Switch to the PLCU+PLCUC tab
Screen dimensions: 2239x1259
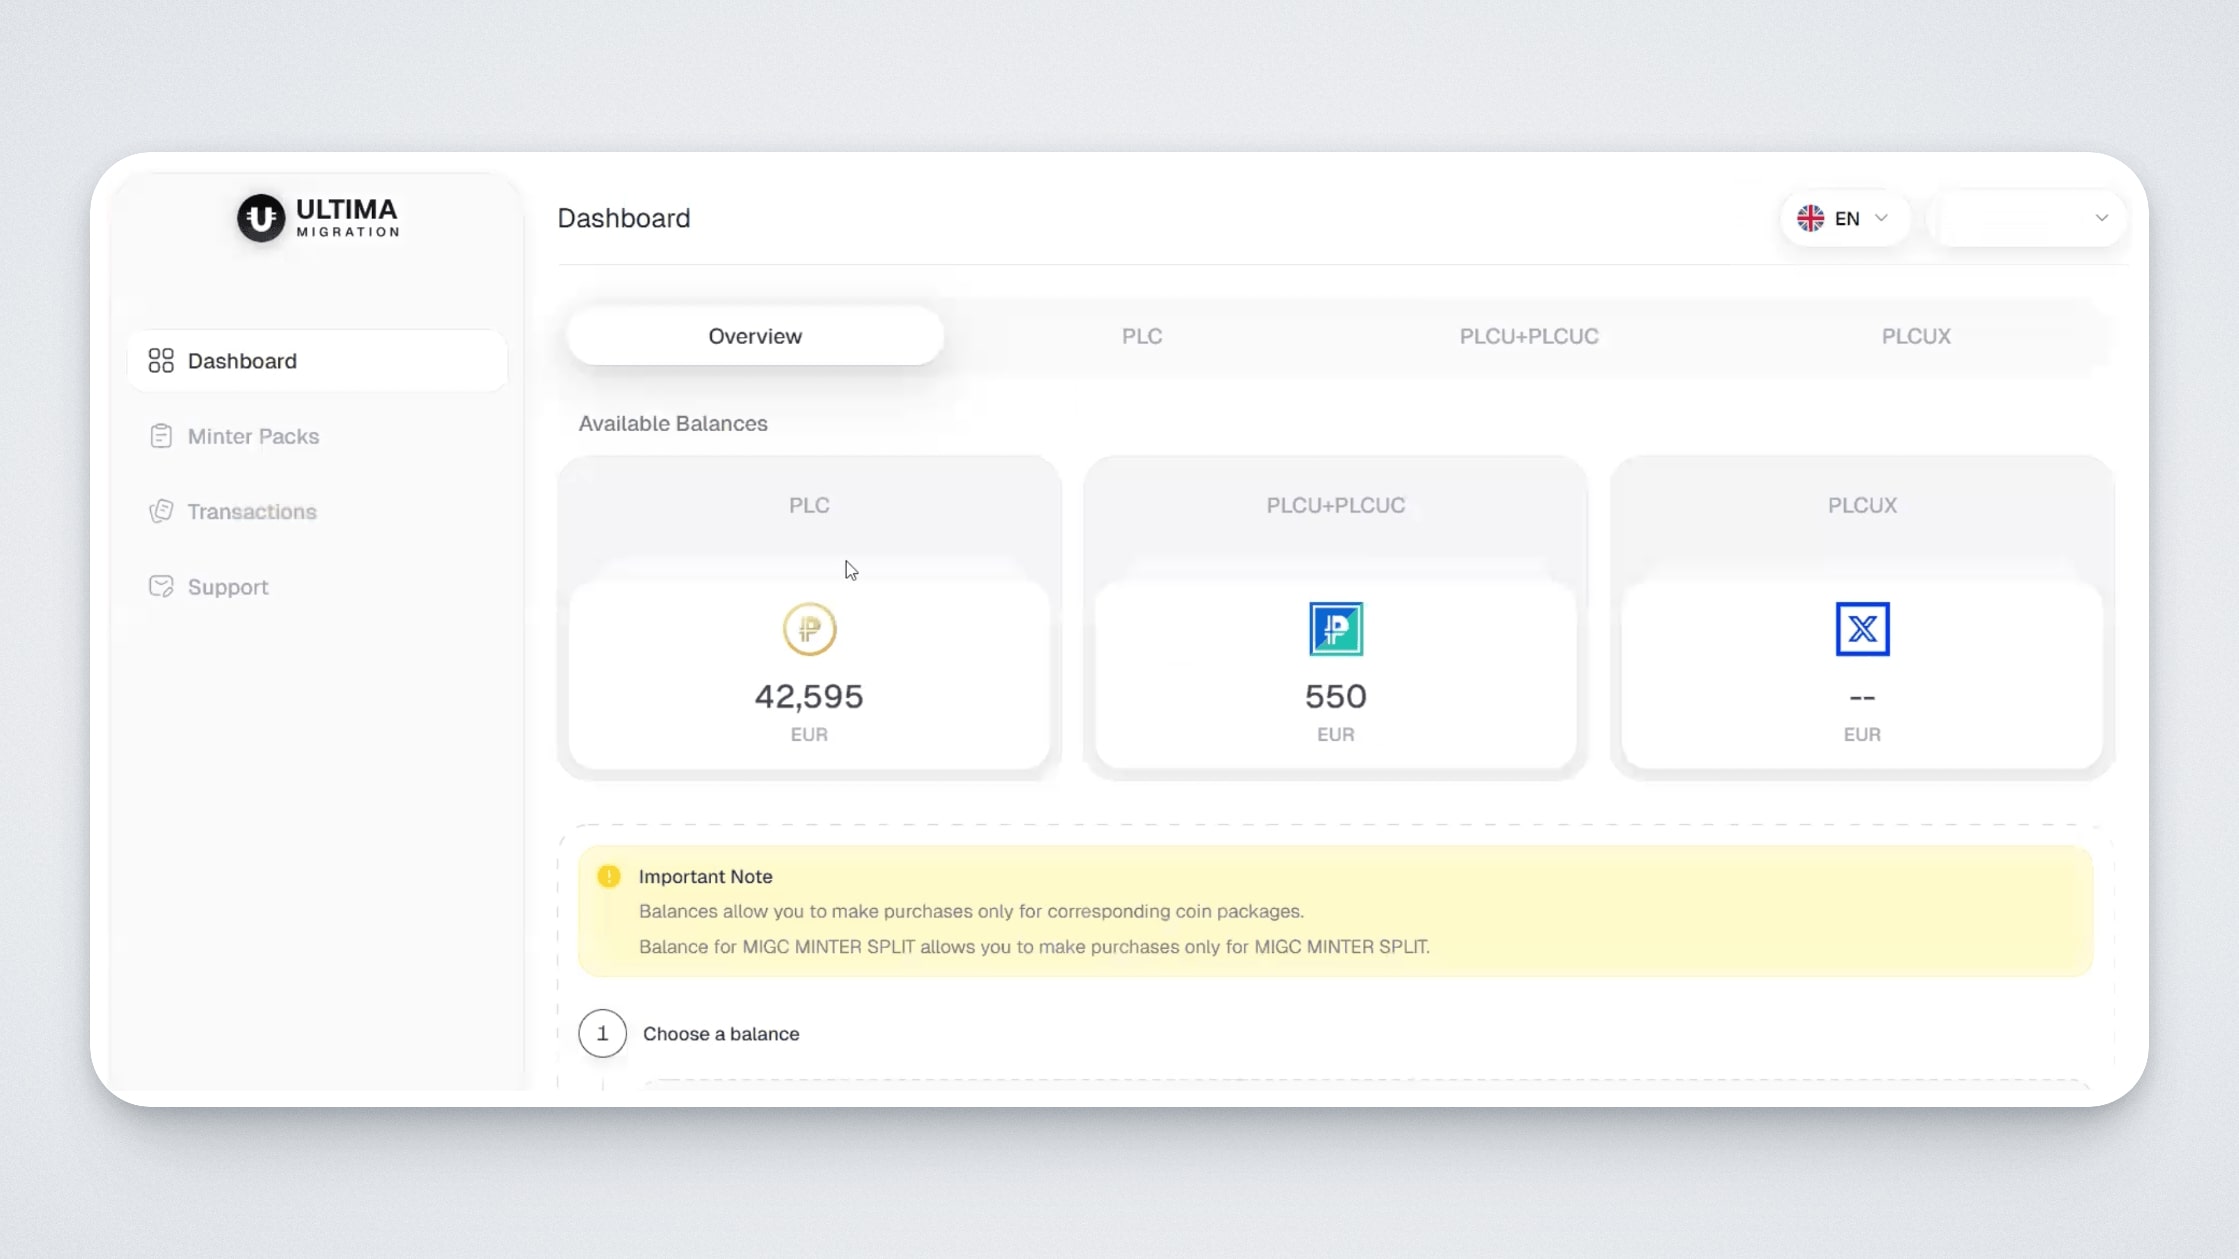[x=1528, y=336]
